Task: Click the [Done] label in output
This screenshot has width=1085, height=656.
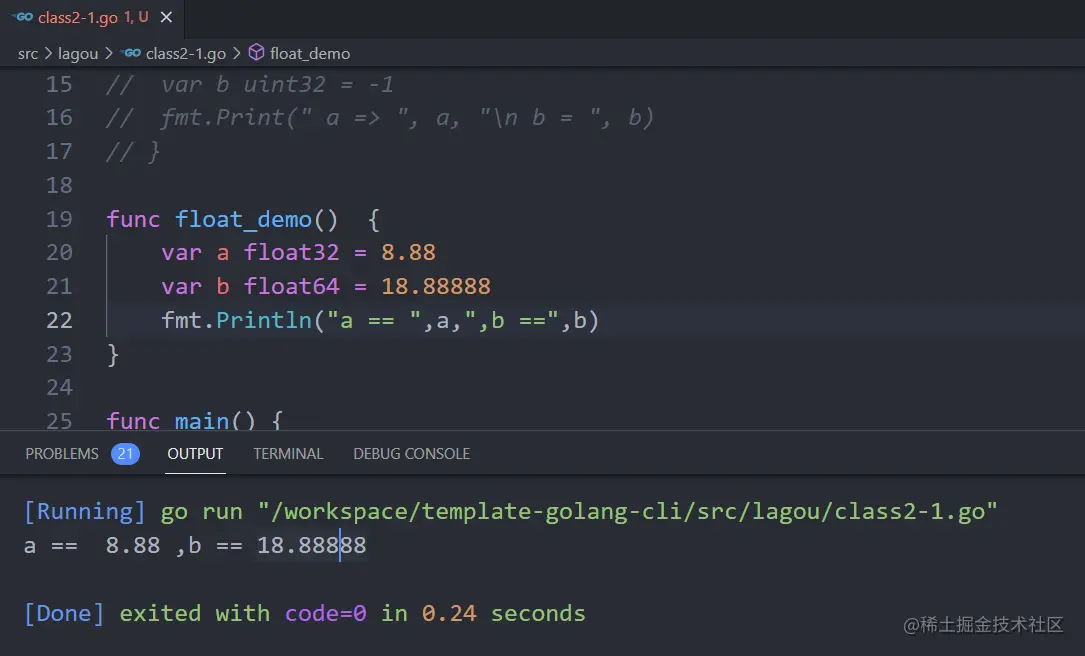Action: pos(64,613)
